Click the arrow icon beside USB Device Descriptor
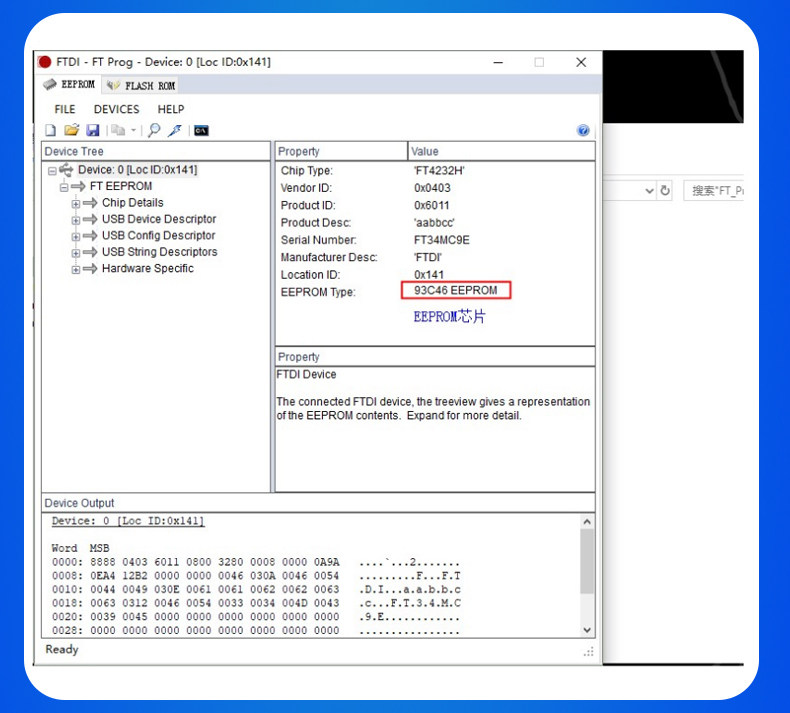The width and height of the screenshot is (790, 713). (90, 219)
